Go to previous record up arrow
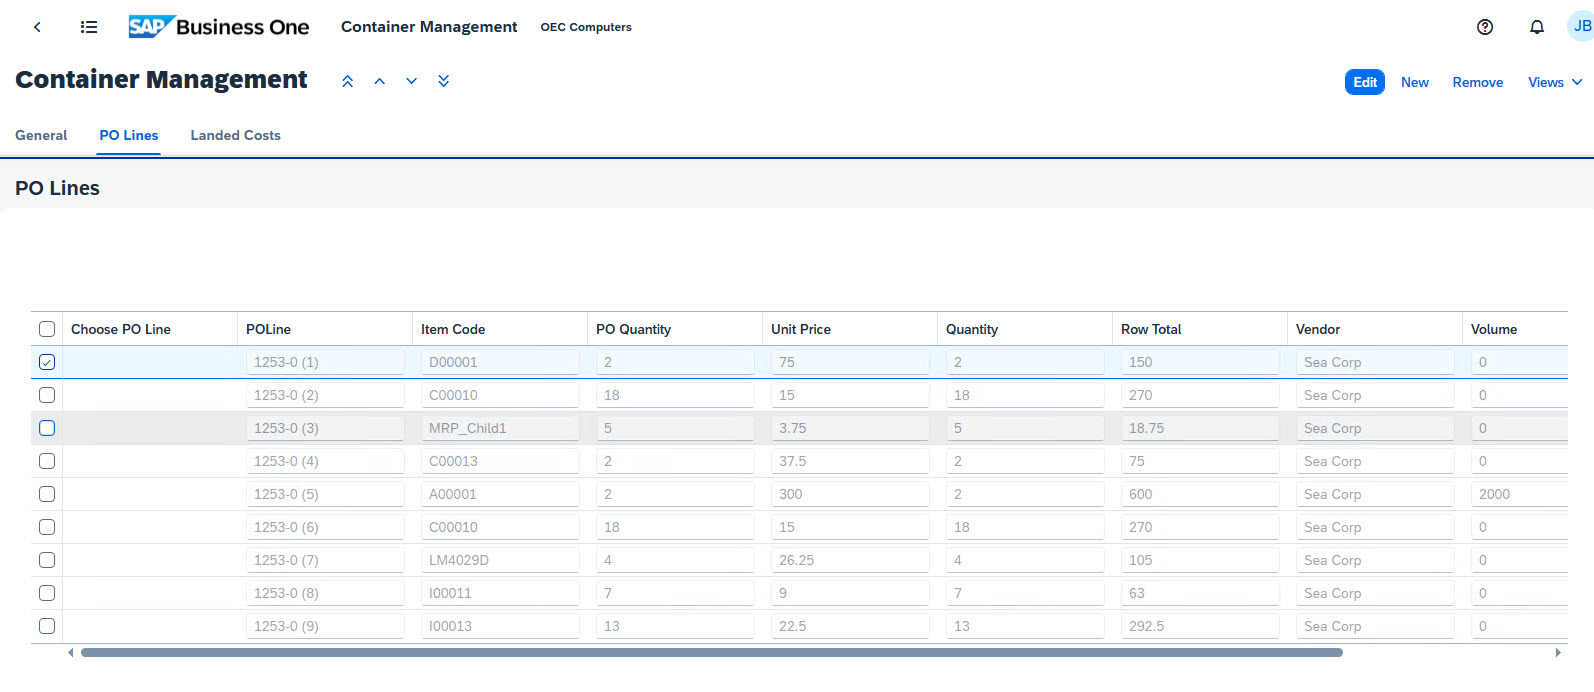 (x=380, y=81)
